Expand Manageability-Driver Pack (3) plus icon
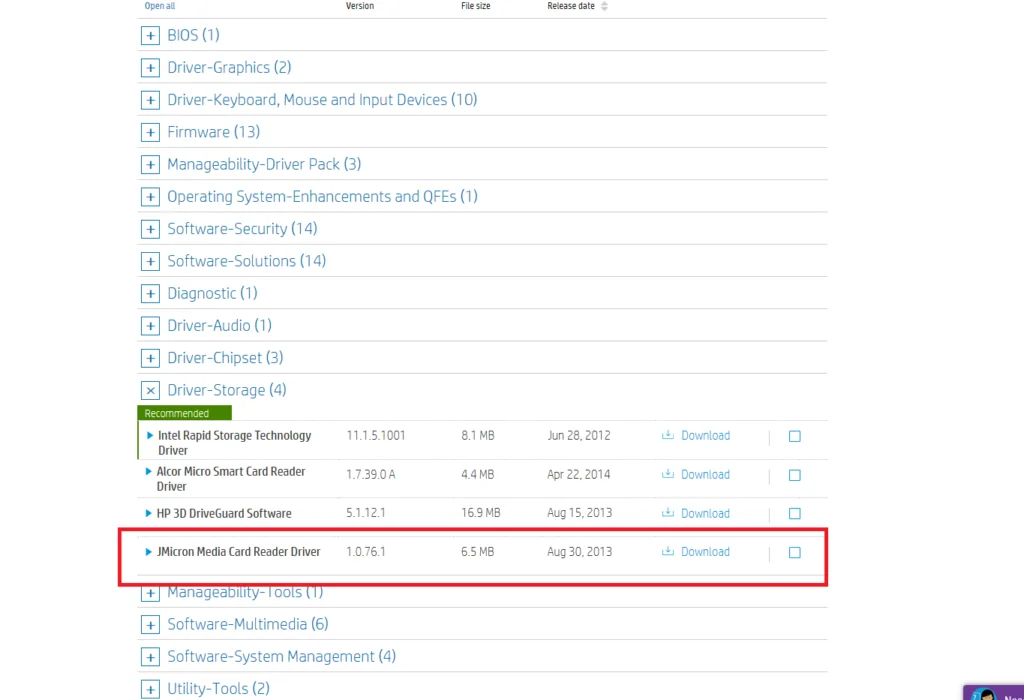The image size is (1024, 700). click(150, 165)
